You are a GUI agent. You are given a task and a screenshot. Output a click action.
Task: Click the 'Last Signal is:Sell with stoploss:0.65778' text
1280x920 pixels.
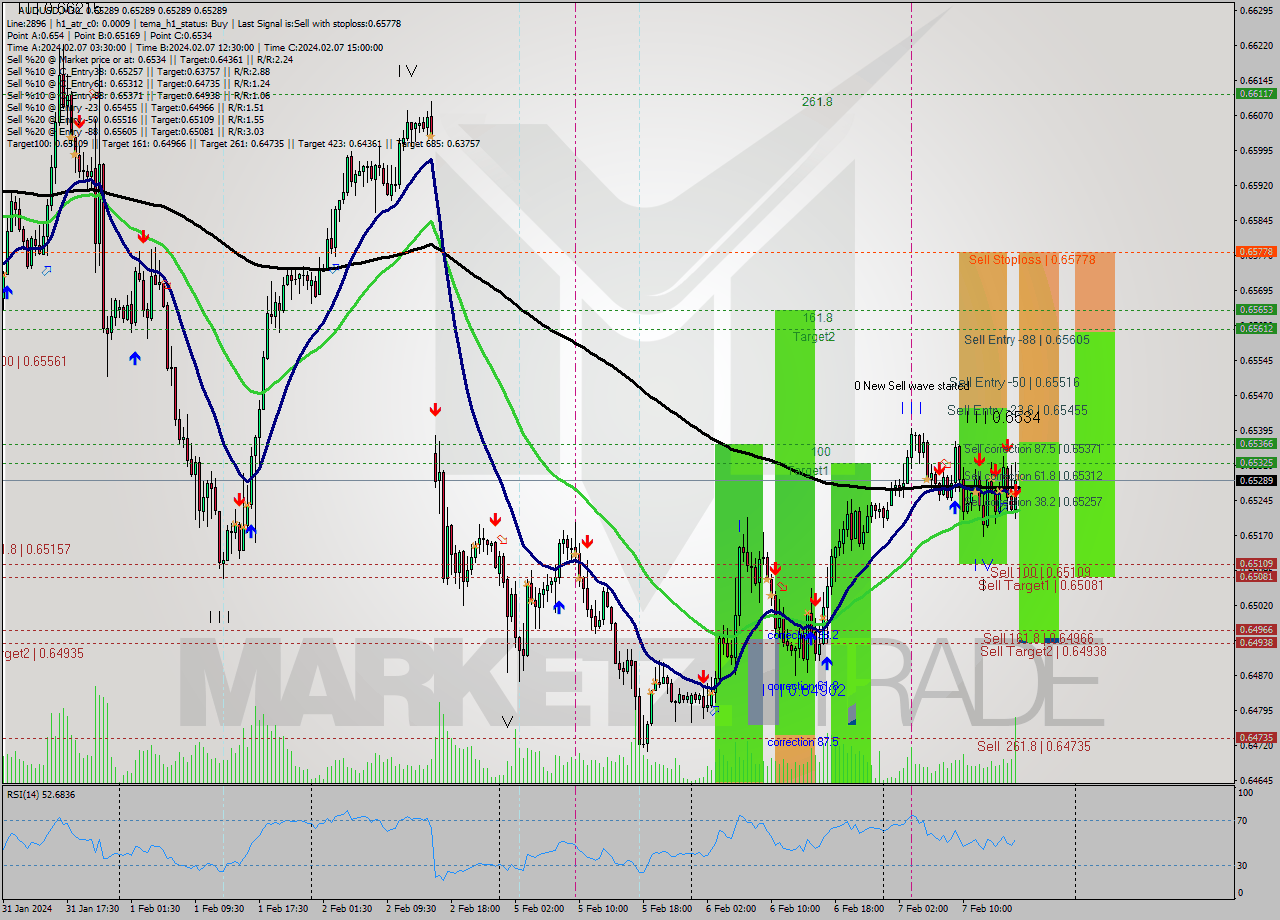tap(319, 23)
